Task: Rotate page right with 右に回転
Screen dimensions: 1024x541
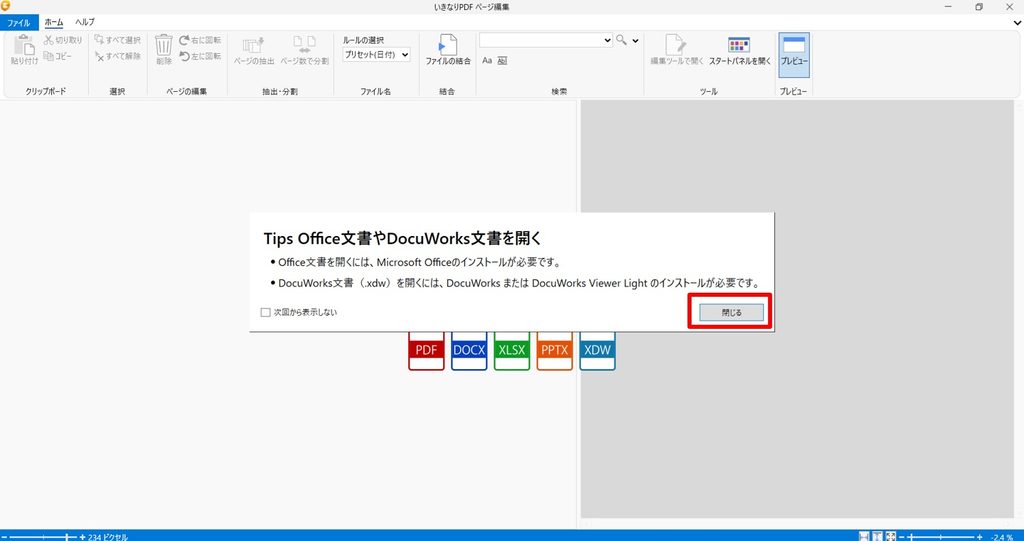Action: pos(200,41)
